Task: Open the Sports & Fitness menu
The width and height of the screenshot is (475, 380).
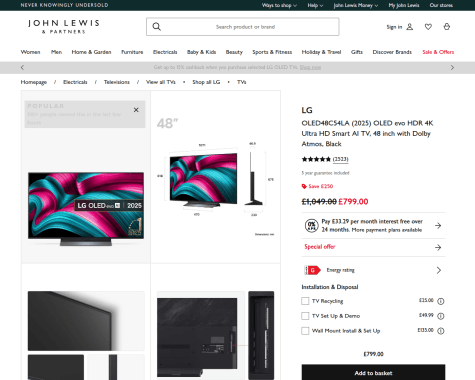Action: pyautogui.click(x=272, y=52)
